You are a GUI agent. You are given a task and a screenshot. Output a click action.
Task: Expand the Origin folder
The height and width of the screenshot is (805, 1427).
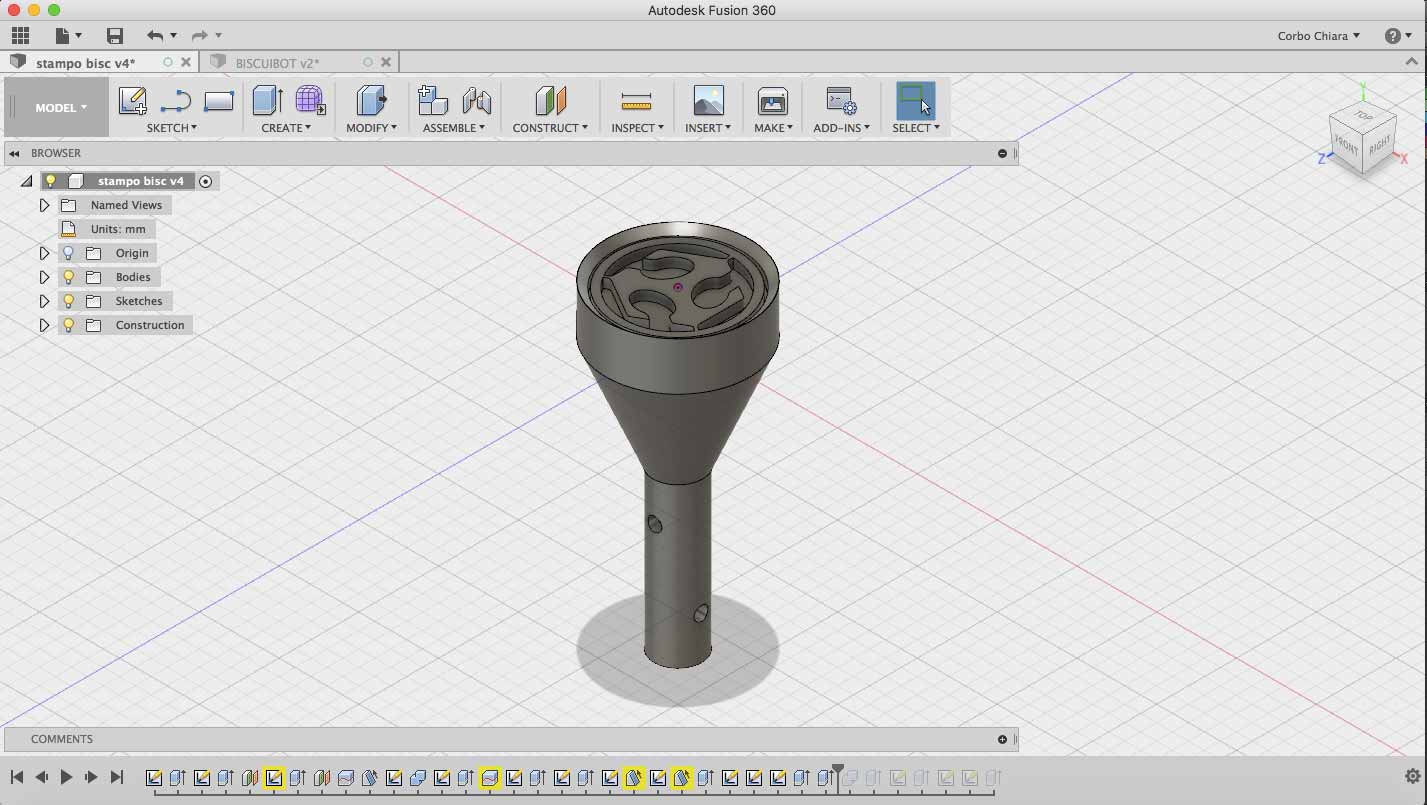44,253
